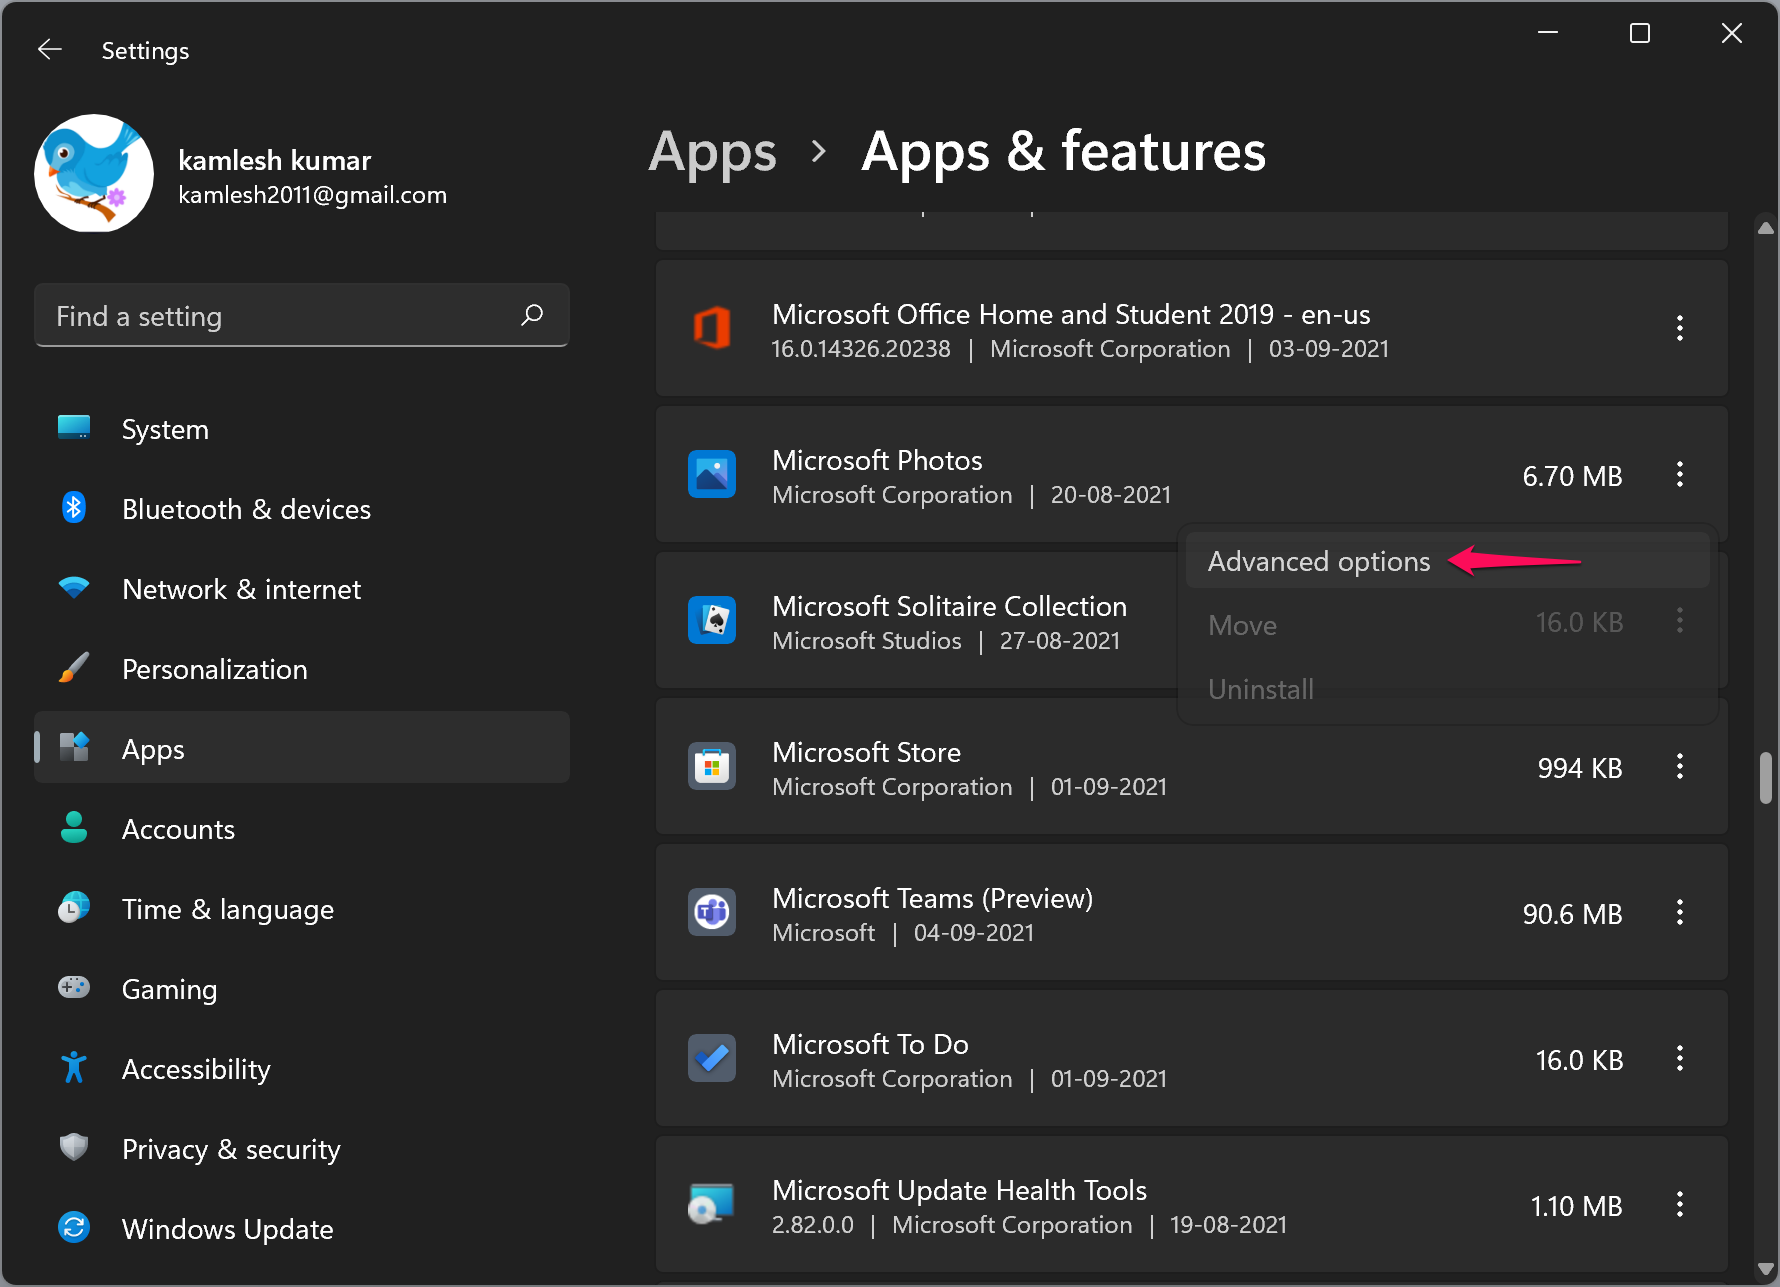Click Microsoft Update Health Tools name
Screen dimensions: 1780x1287
tap(959, 1190)
